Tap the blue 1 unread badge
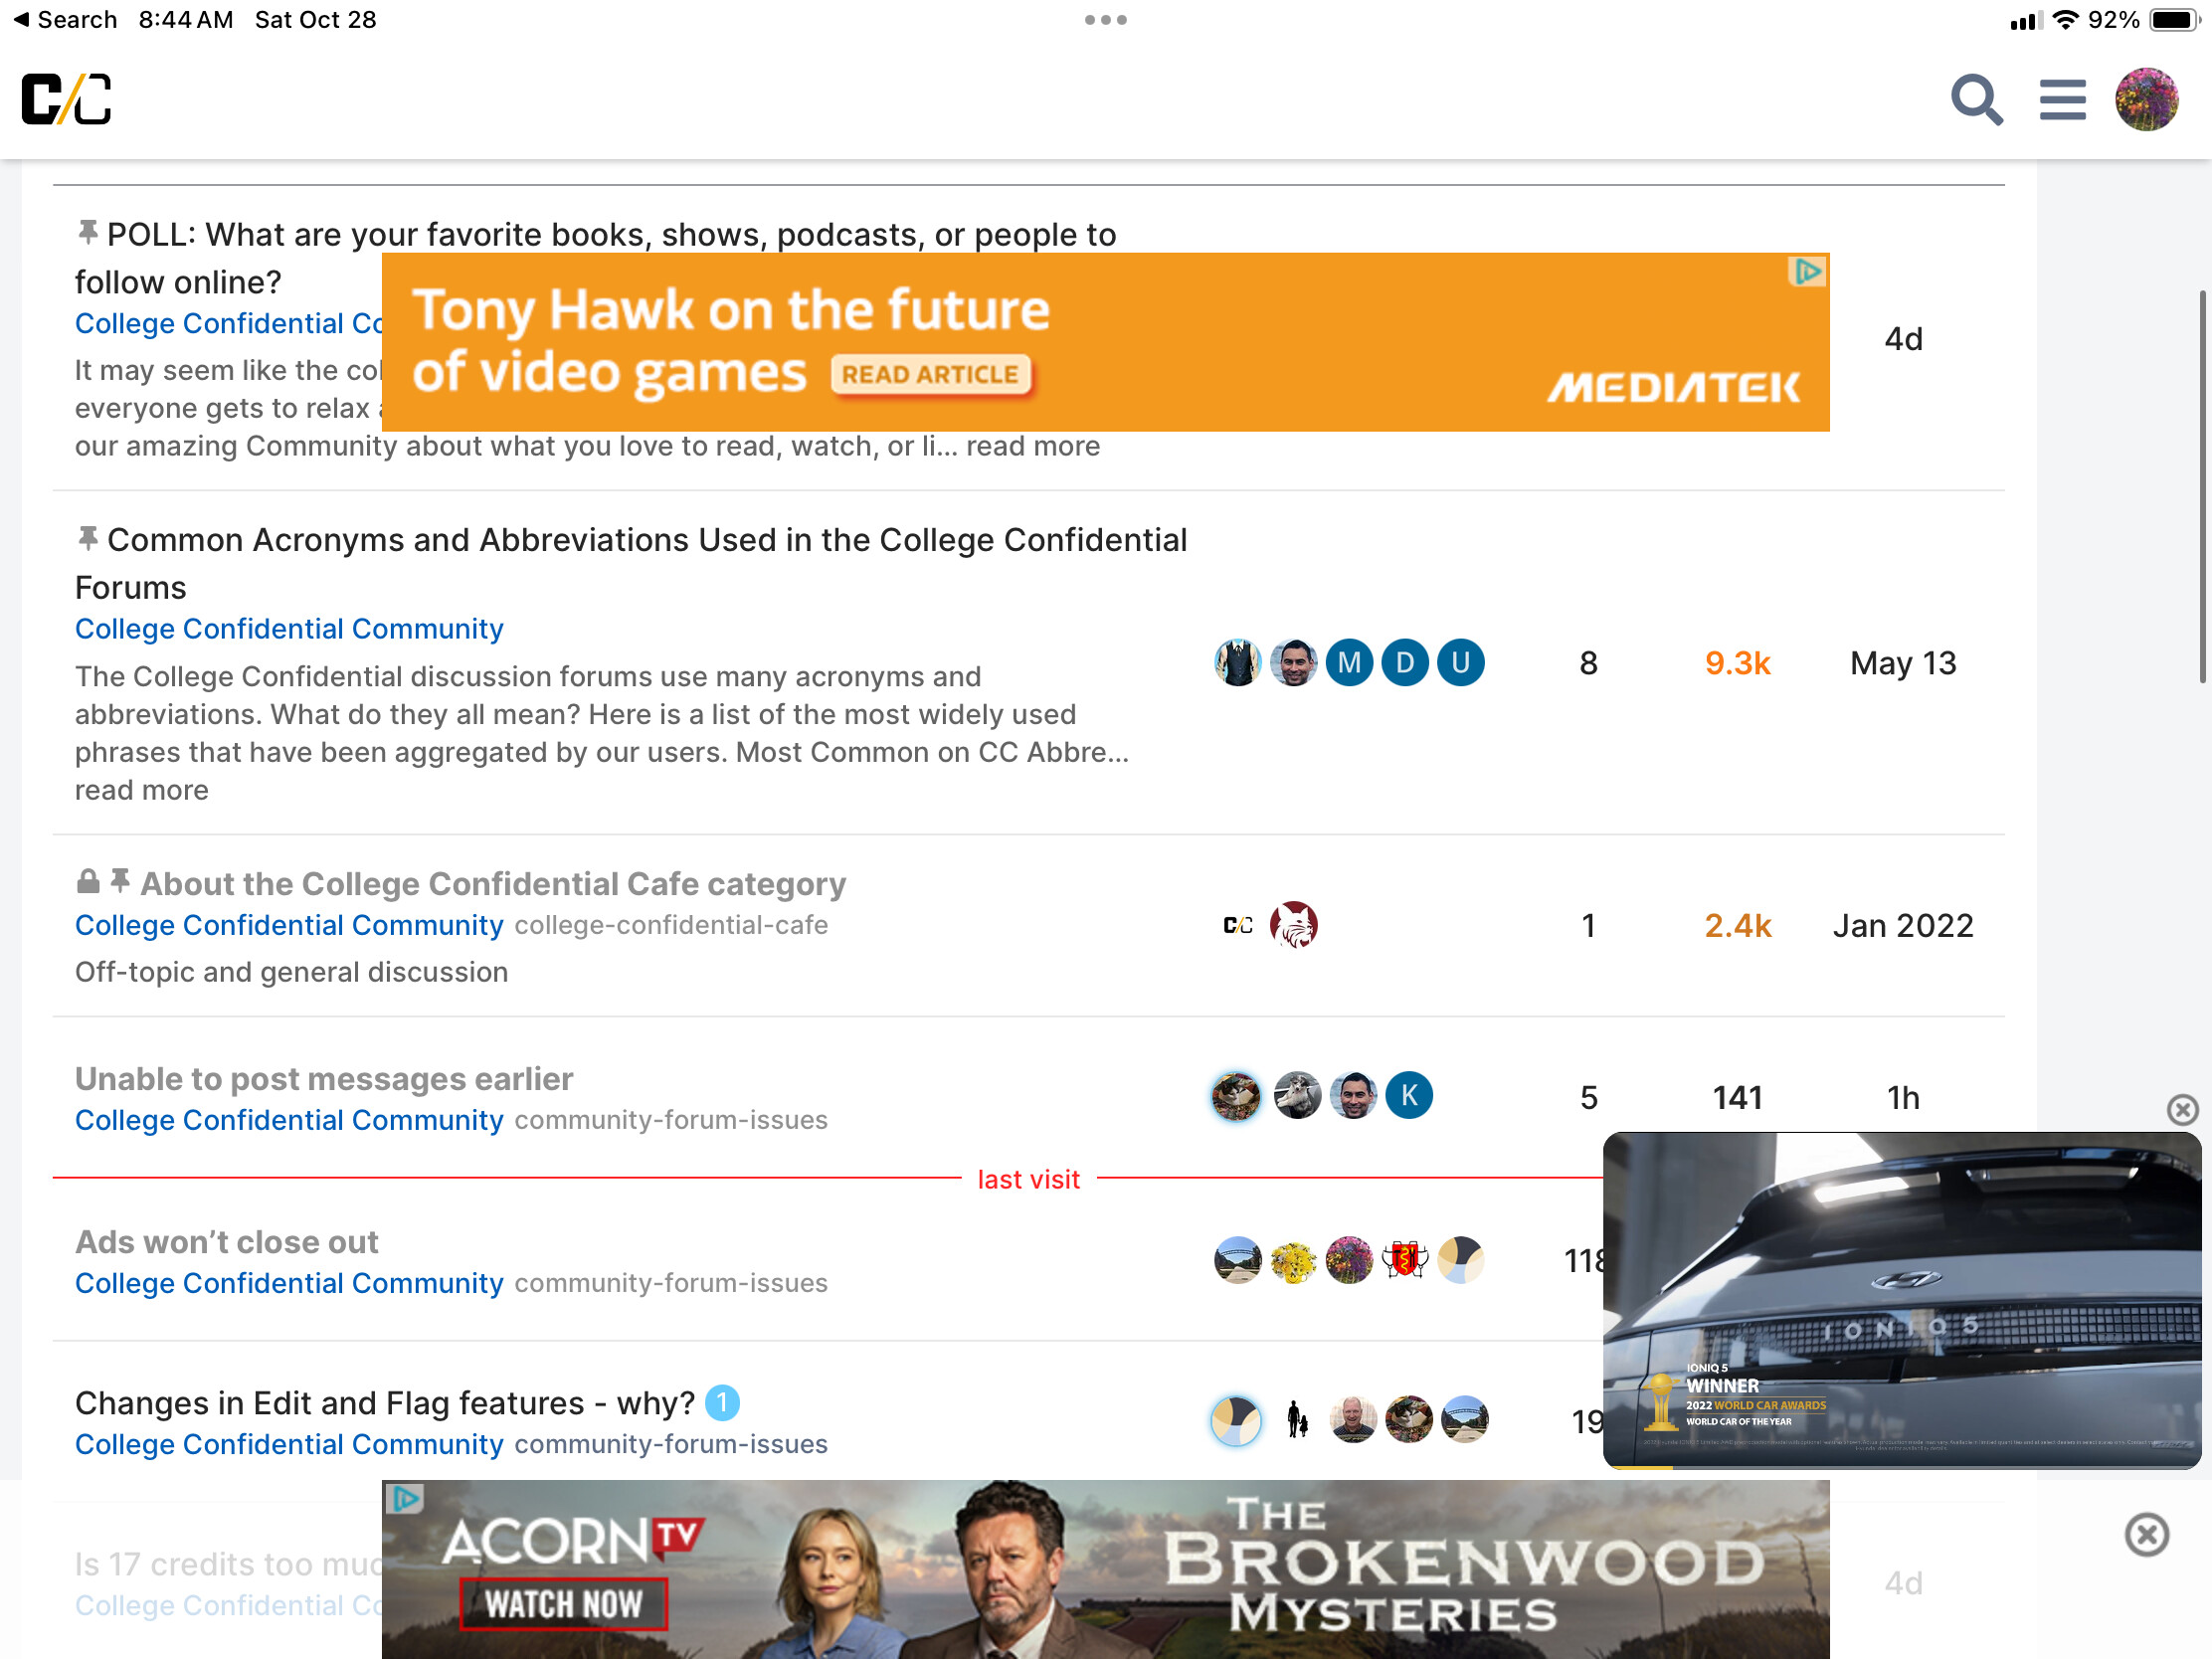This screenshot has height=1659, width=2212. pyautogui.click(x=722, y=1402)
